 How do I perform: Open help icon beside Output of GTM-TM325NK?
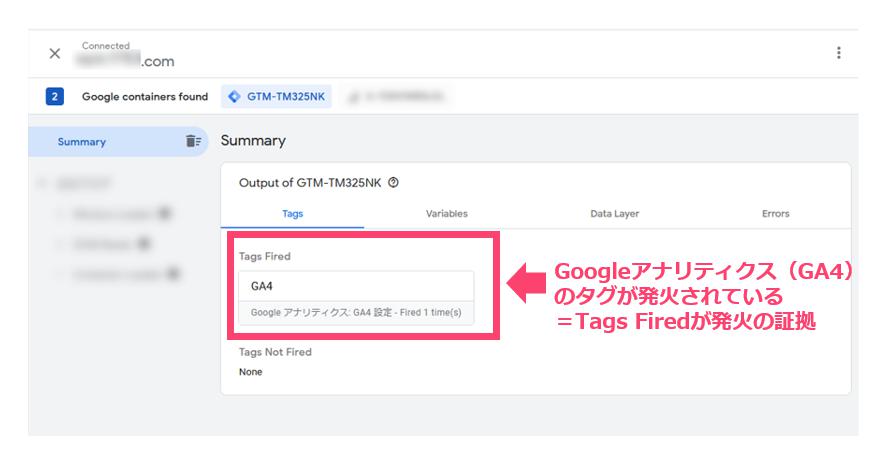[394, 182]
